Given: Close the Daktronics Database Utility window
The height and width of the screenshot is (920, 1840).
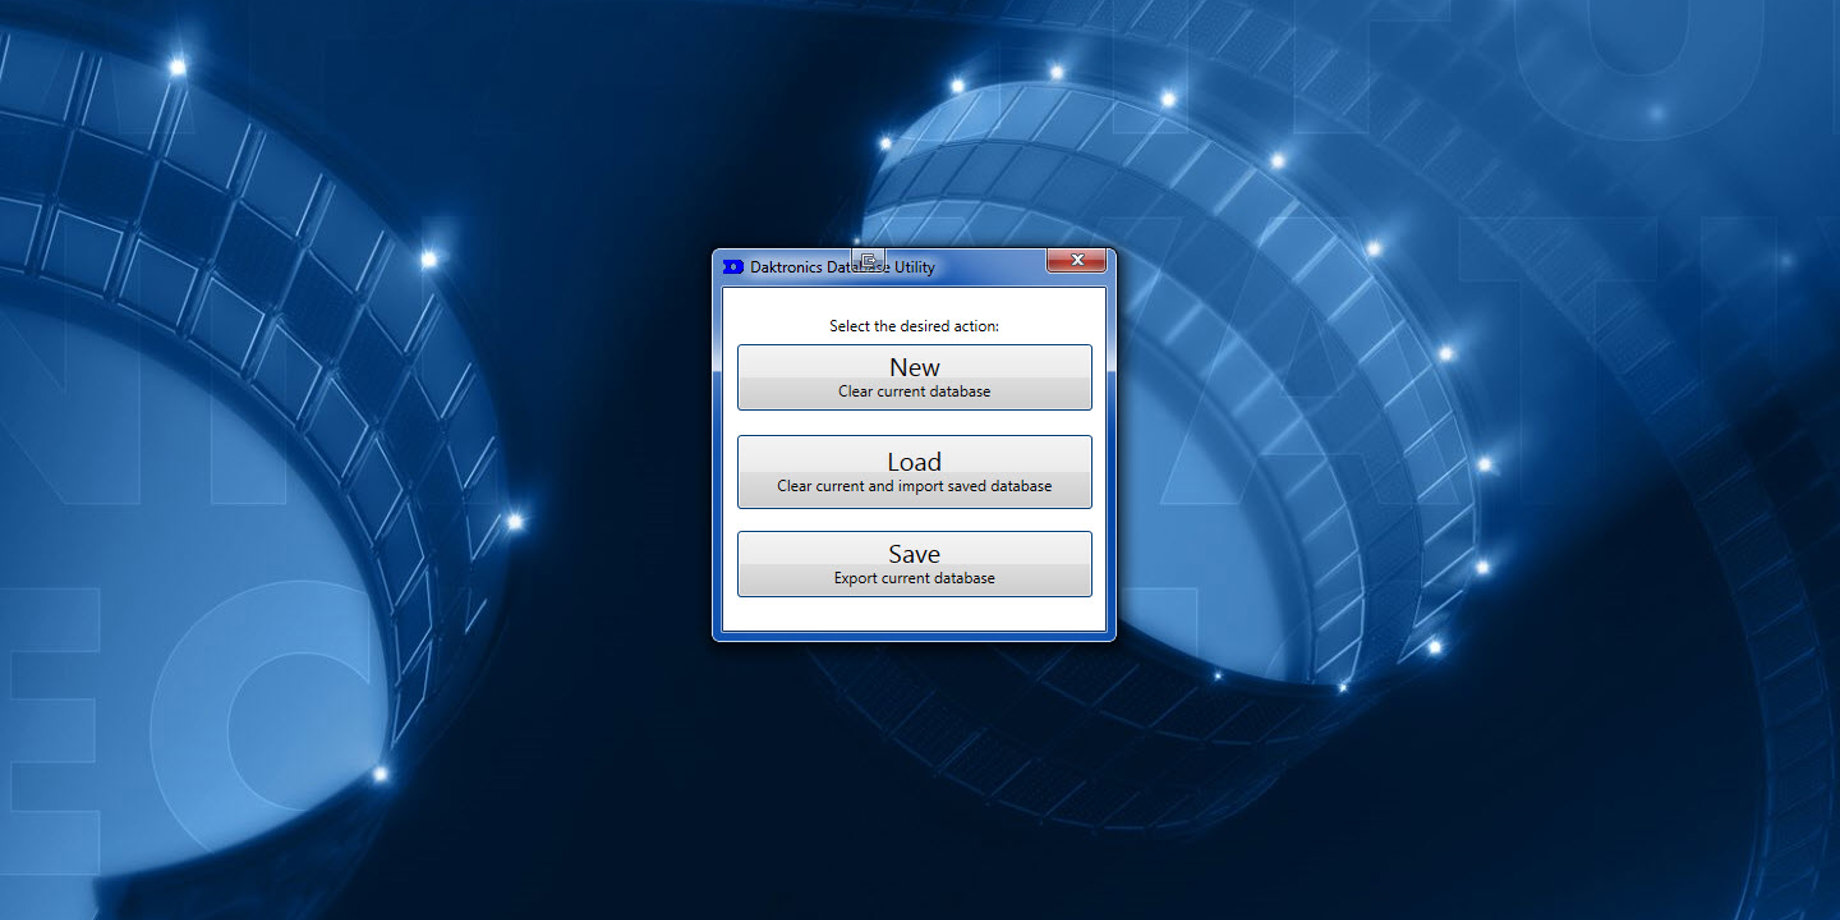Looking at the screenshot, I should click(1076, 260).
